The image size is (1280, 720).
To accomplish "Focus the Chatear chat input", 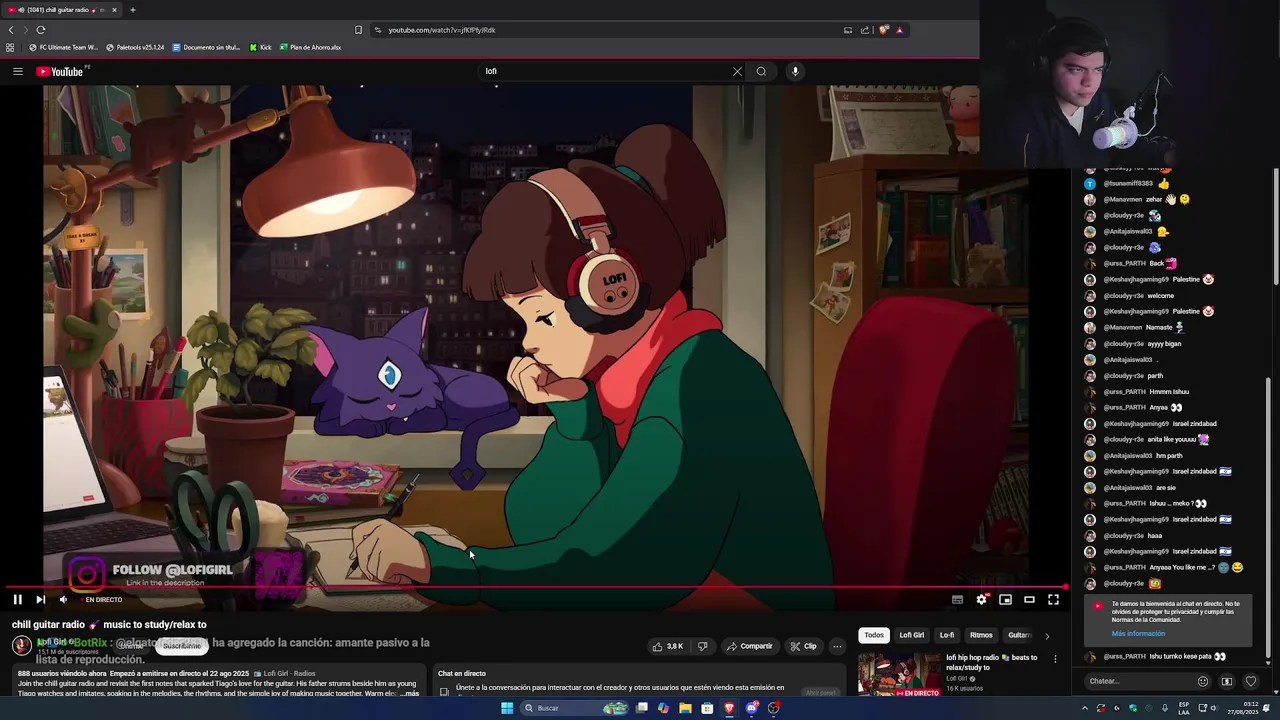I will (1139, 681).
